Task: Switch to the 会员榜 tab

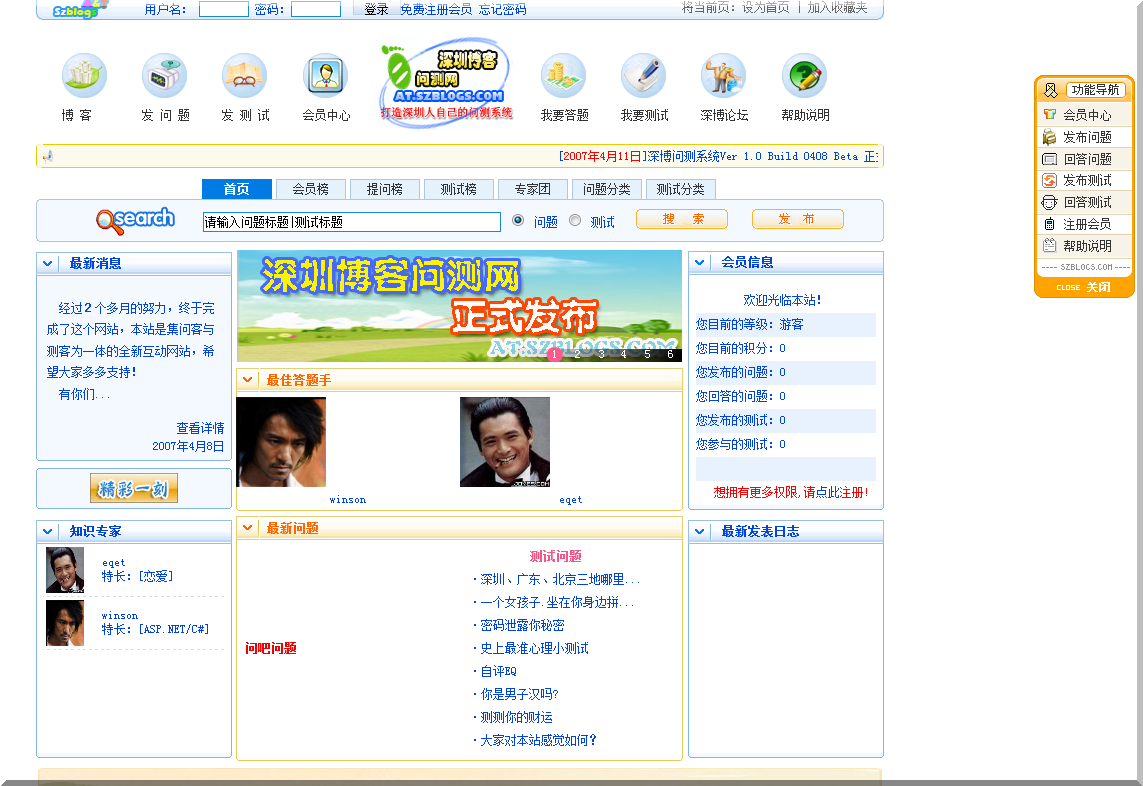Action: [x=310, y=189]
